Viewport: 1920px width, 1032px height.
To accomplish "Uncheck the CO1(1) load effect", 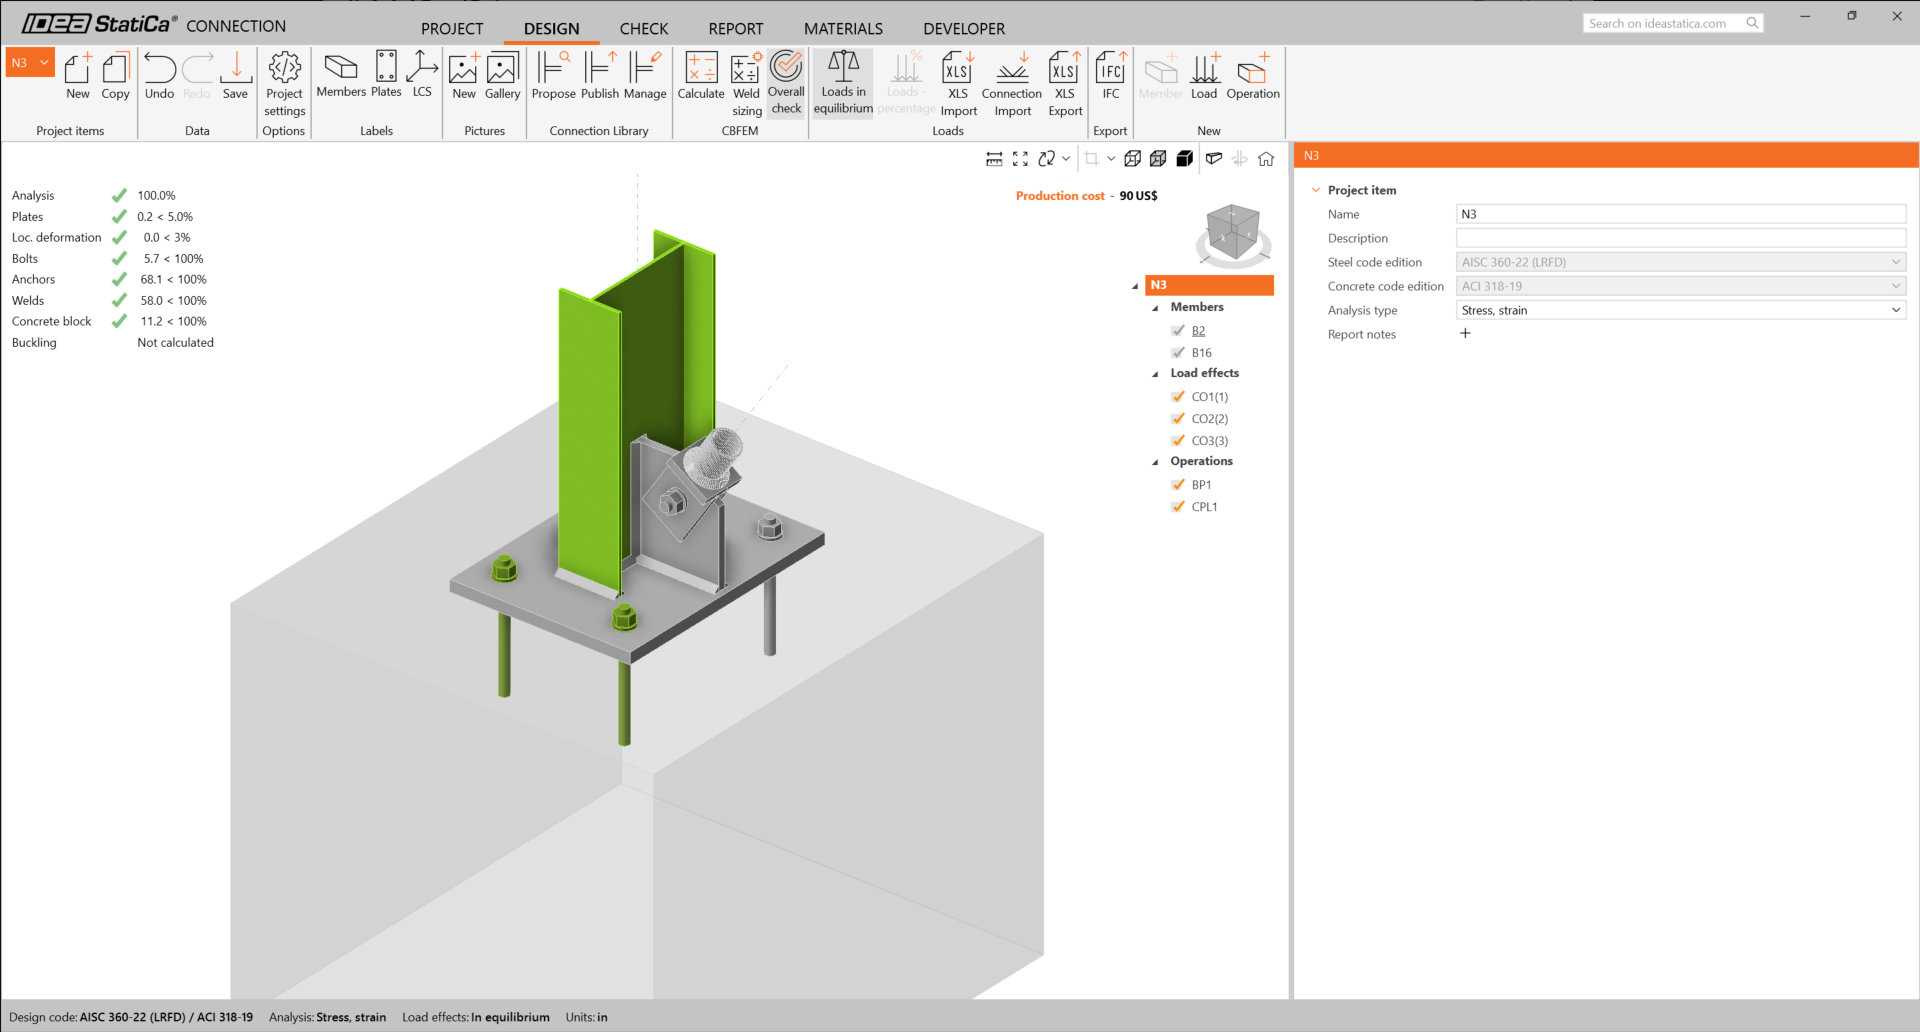I will tap(1178, 397).
